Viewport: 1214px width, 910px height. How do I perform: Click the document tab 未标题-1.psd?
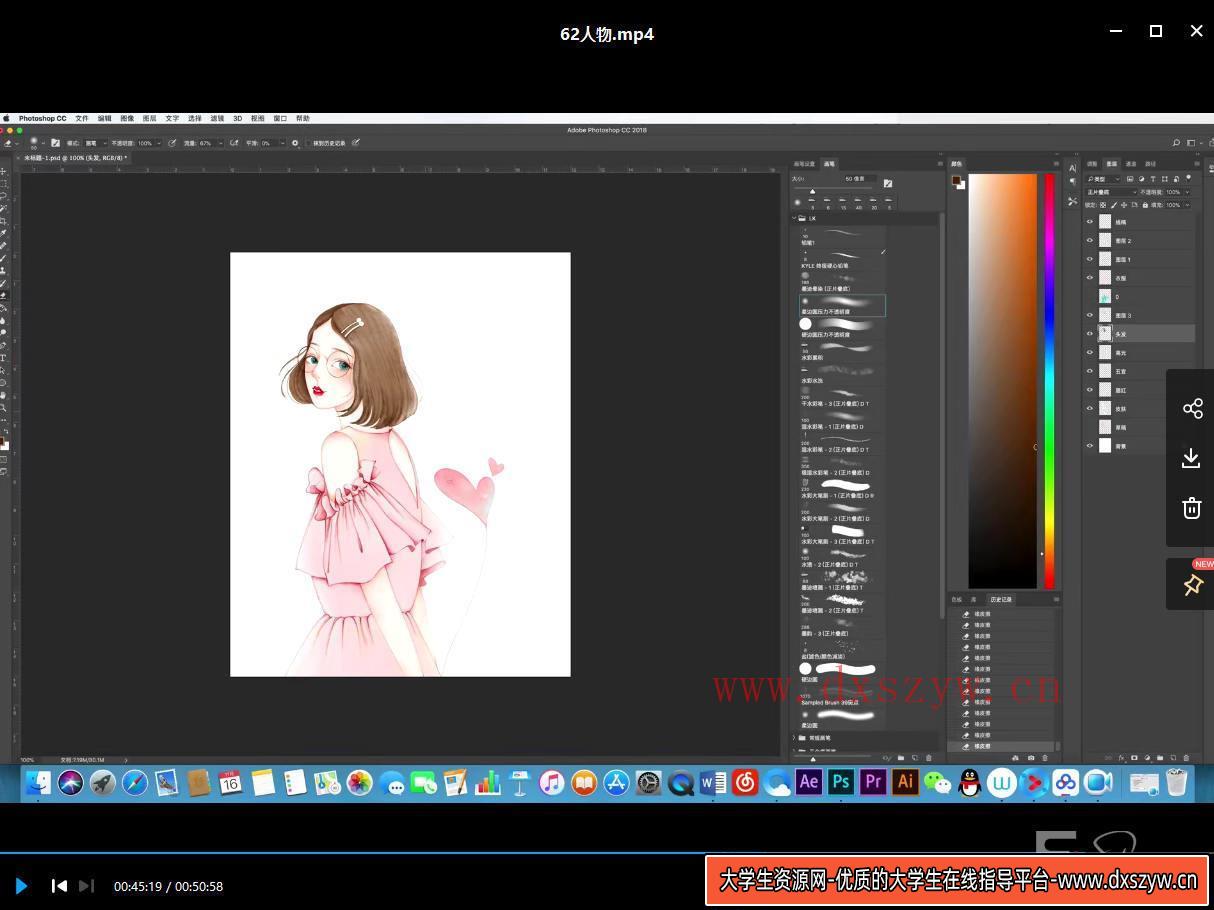75,157
